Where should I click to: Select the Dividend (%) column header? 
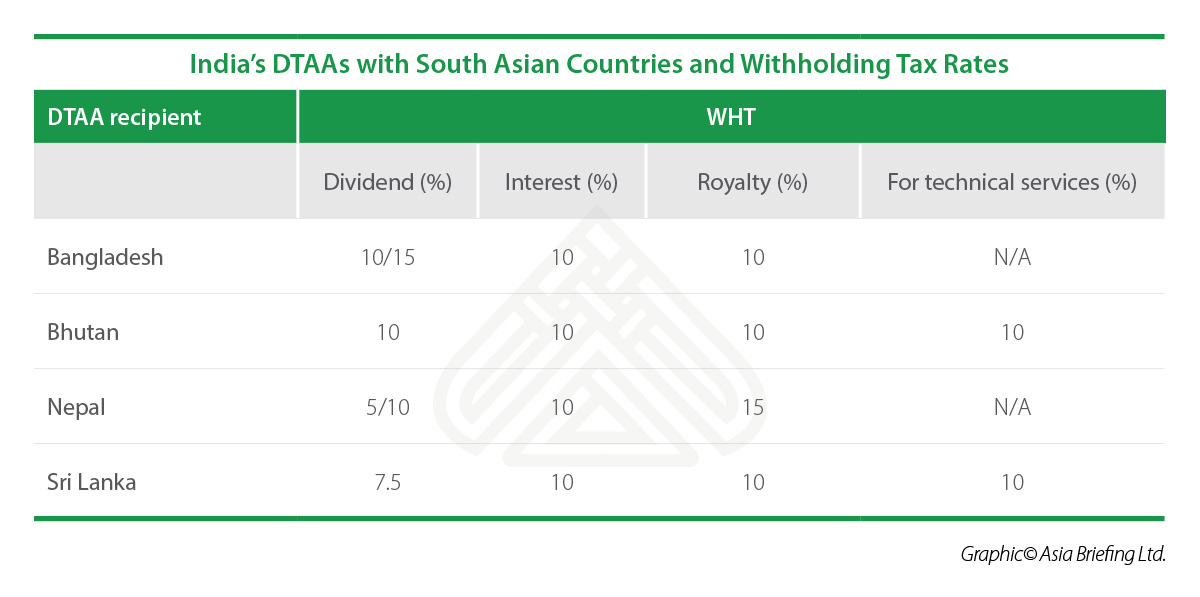point(388,182)
